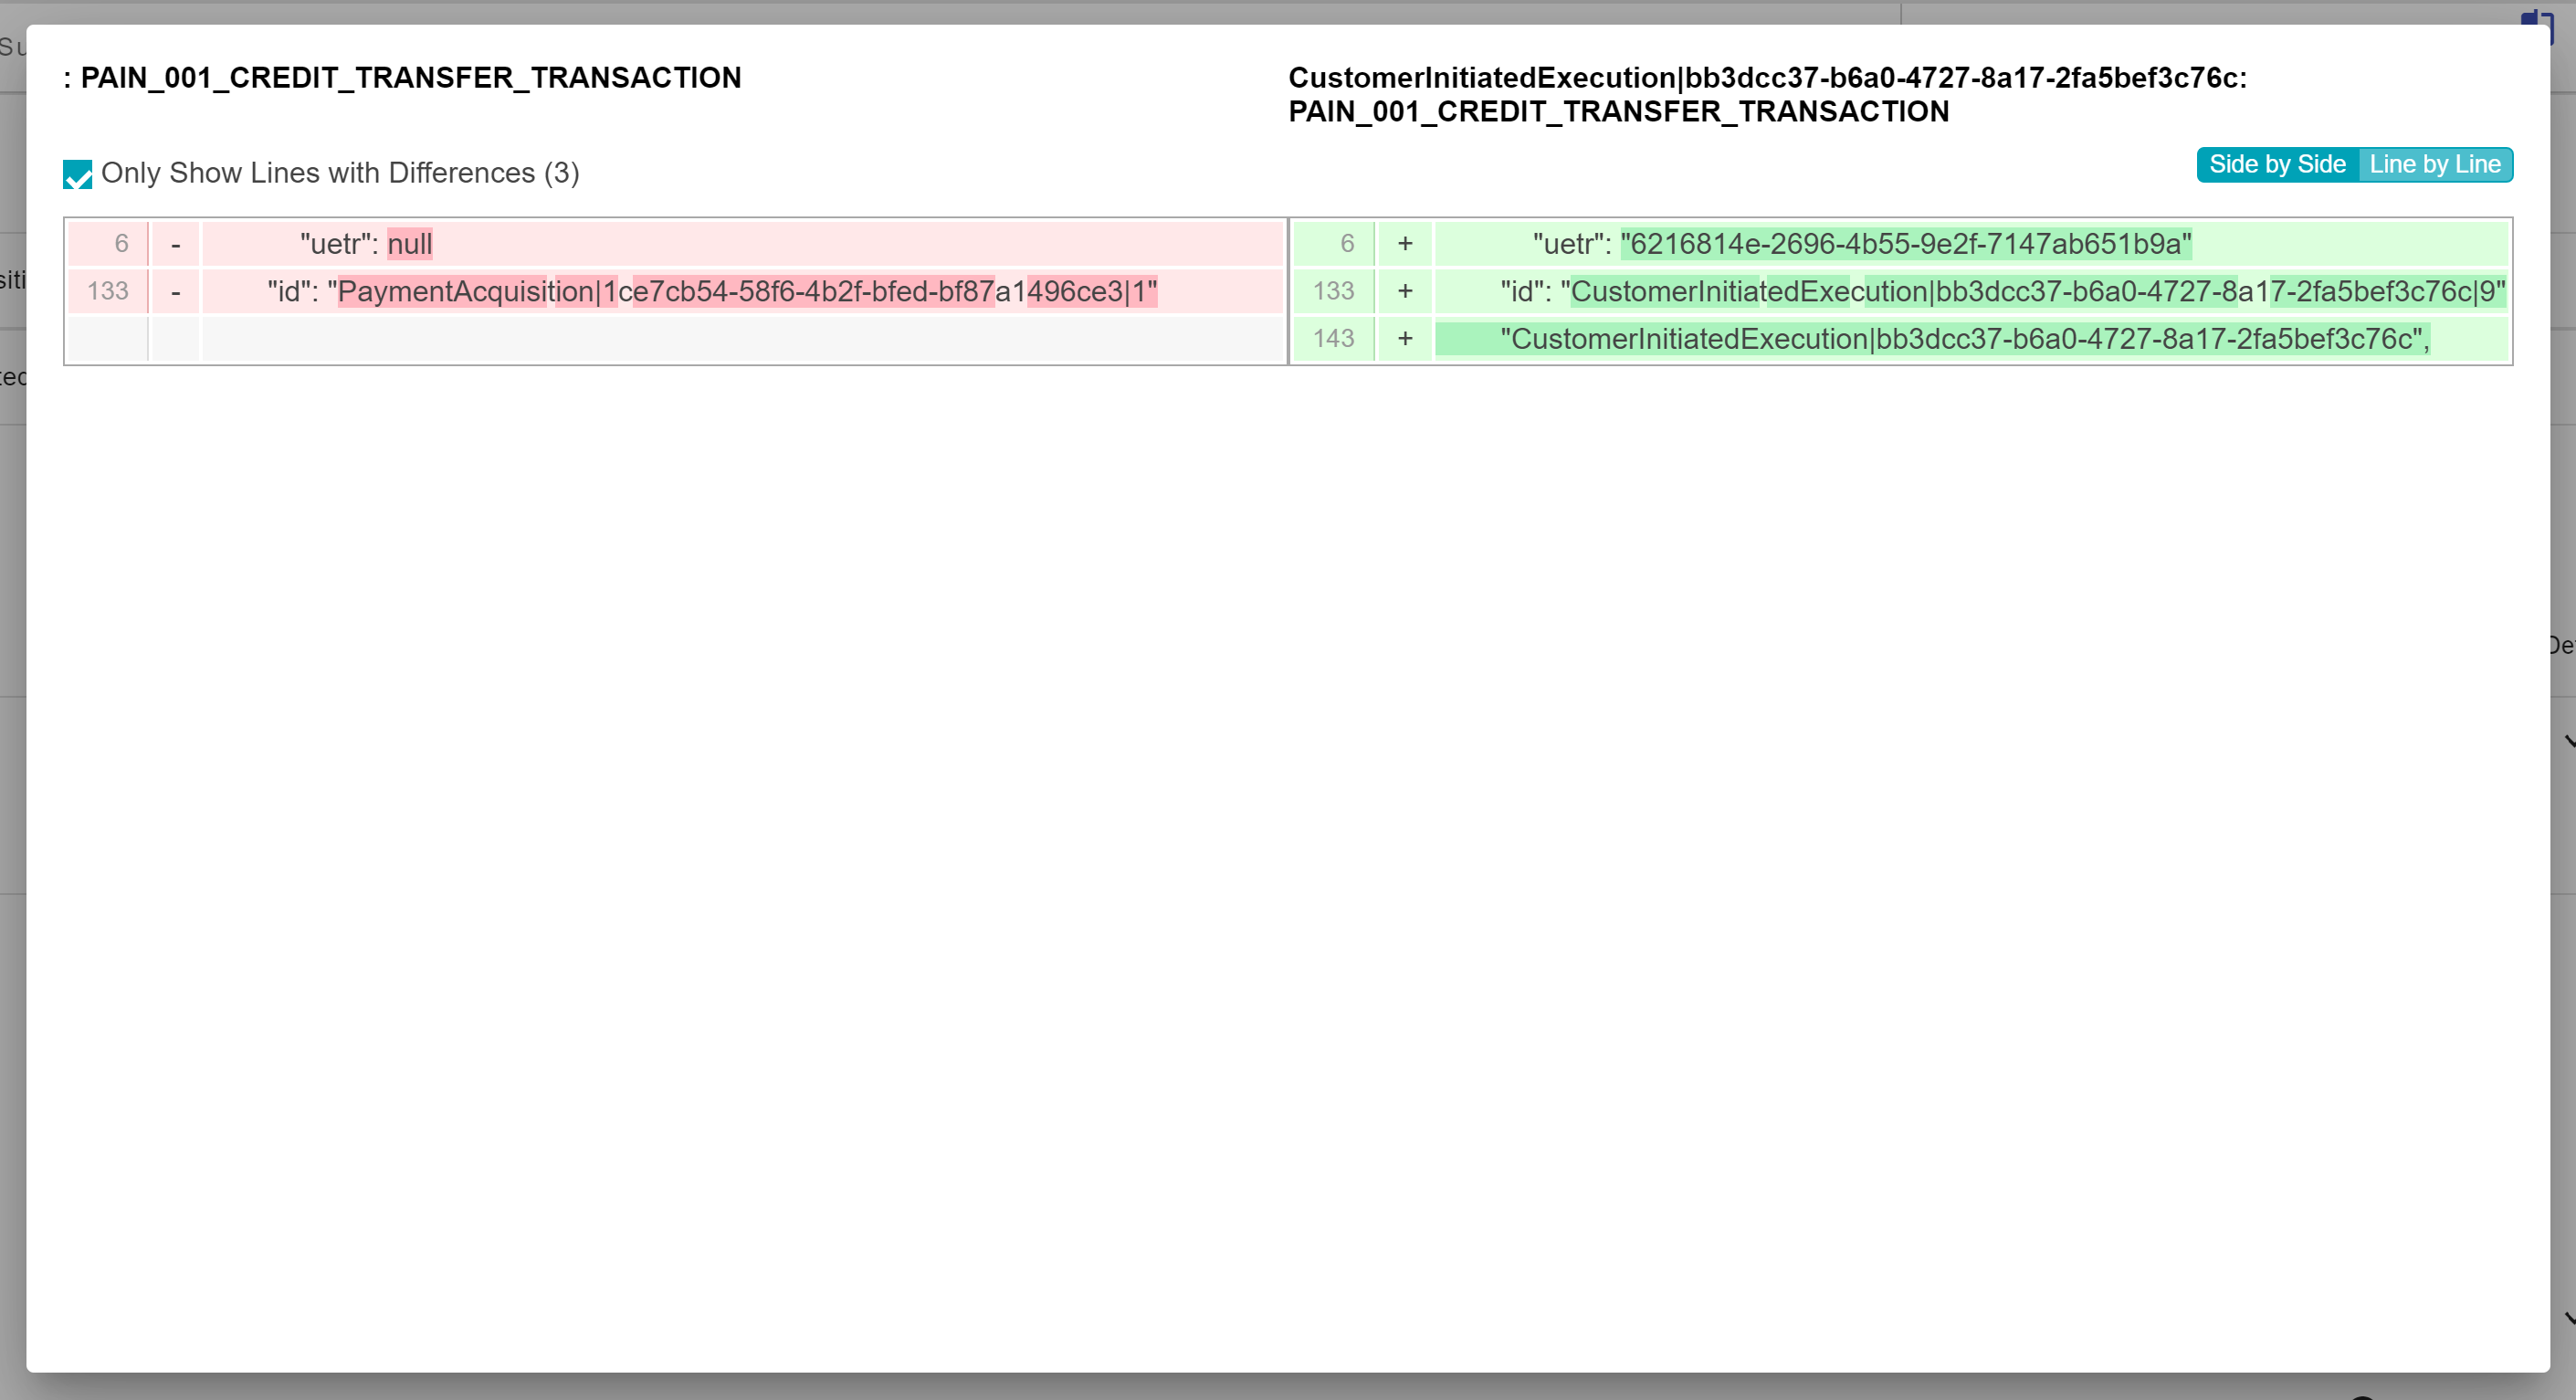Viewport: 2576px width, 1400px height.
Task: Click the plus marker on right line 6
Action: point(1404,244)
